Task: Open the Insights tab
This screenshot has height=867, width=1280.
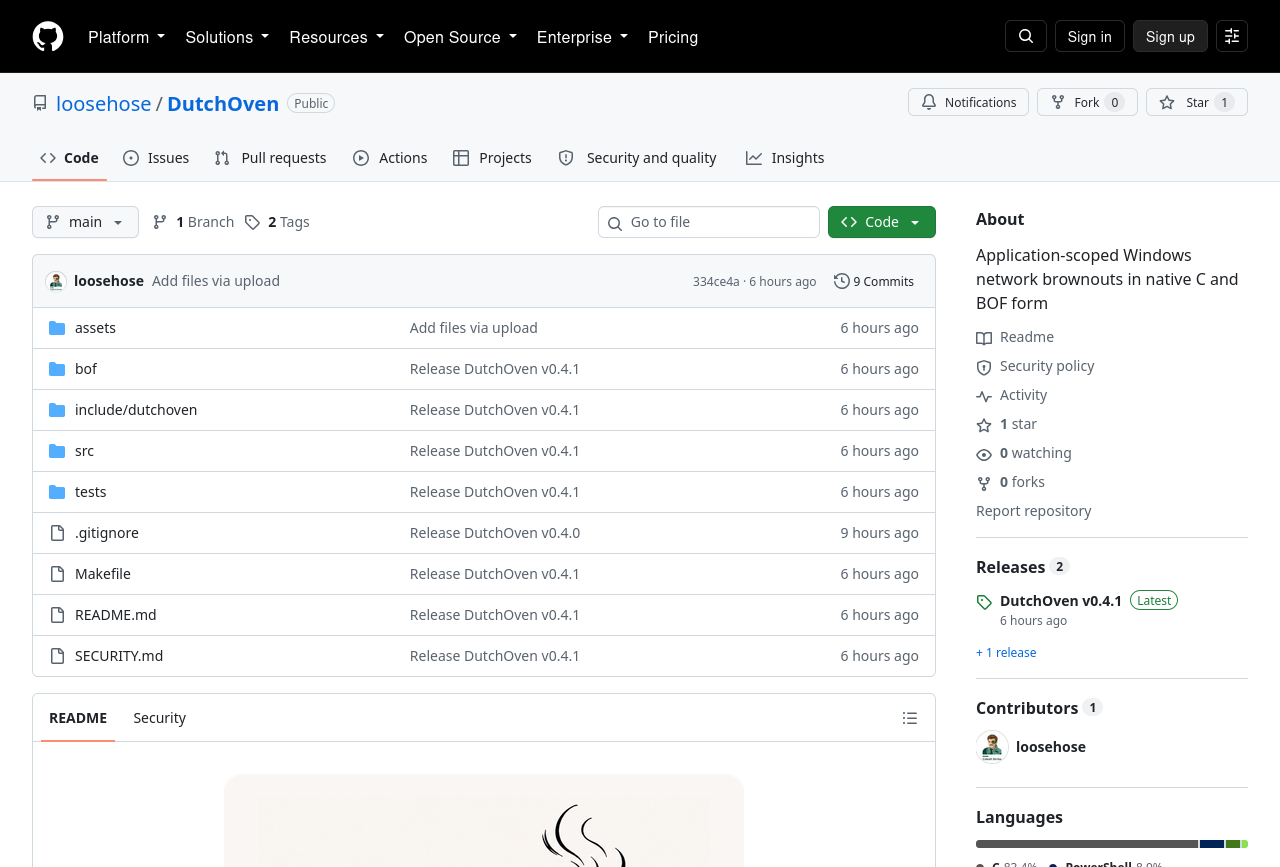Action: pyautogui.click(x=785, y=158)
